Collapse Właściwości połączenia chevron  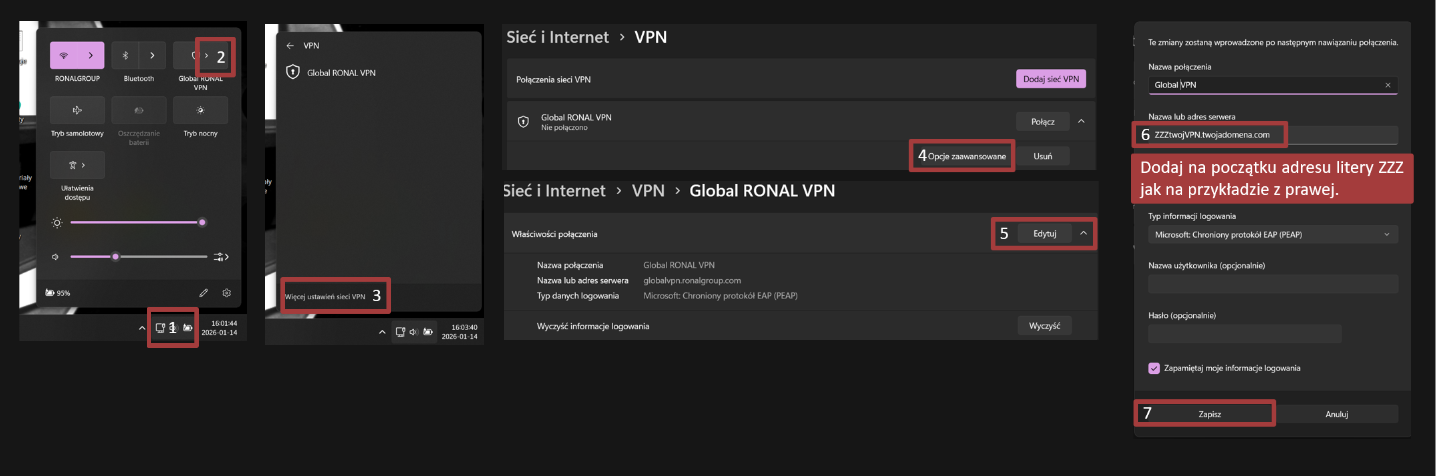click(x=1083, y=232)
